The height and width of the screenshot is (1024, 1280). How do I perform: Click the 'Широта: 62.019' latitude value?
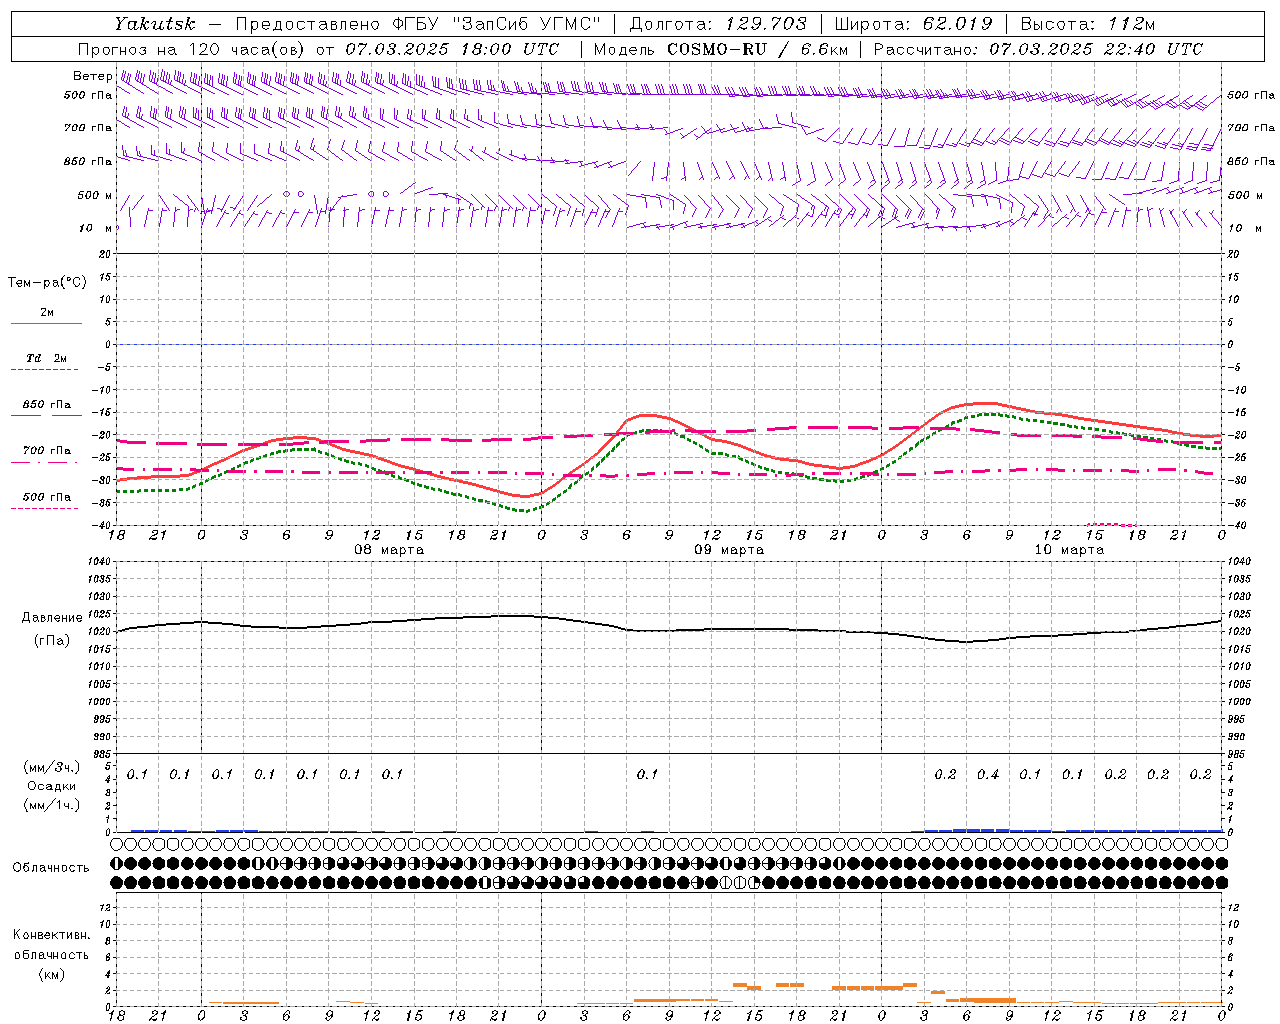(913, 24)
